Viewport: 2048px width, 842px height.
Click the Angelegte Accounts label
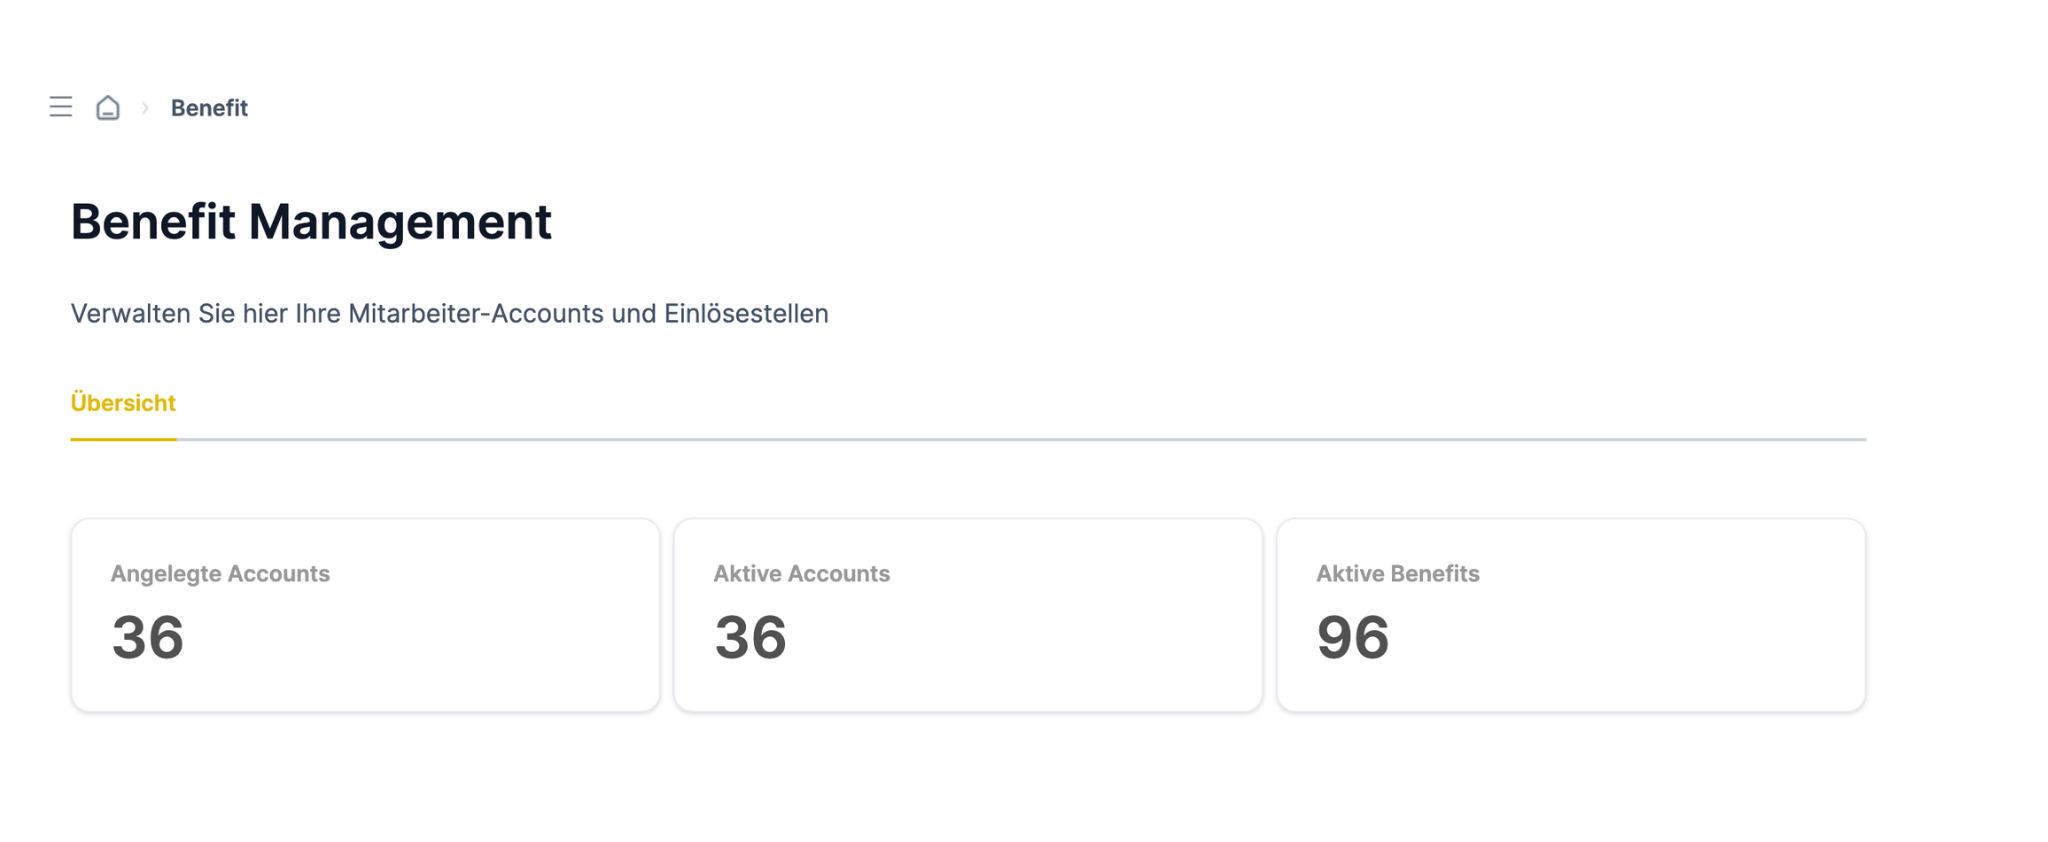(220, 574)
